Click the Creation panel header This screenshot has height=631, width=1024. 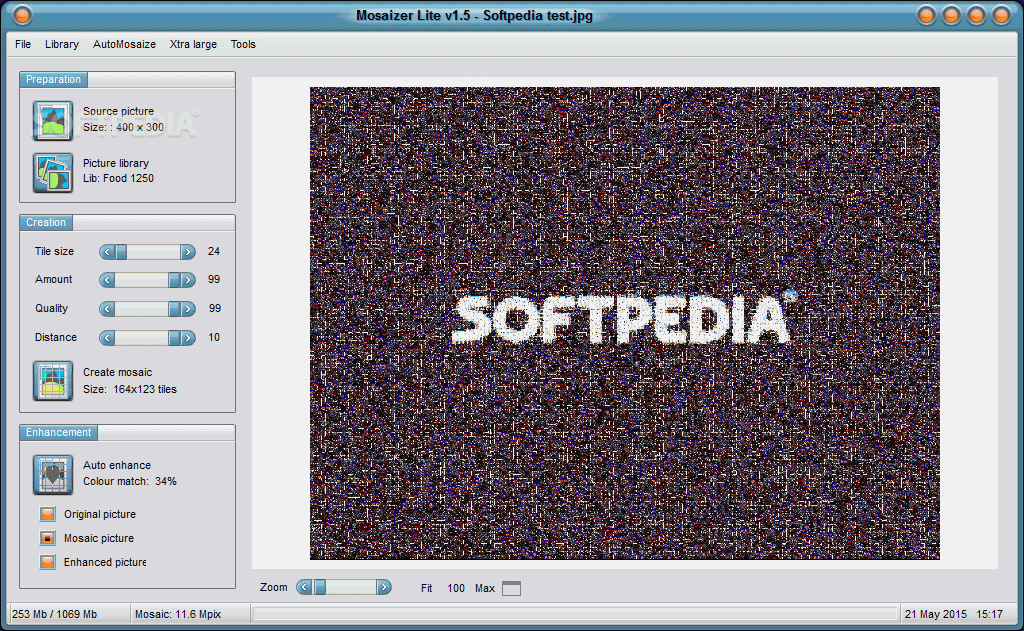(46, 222)
